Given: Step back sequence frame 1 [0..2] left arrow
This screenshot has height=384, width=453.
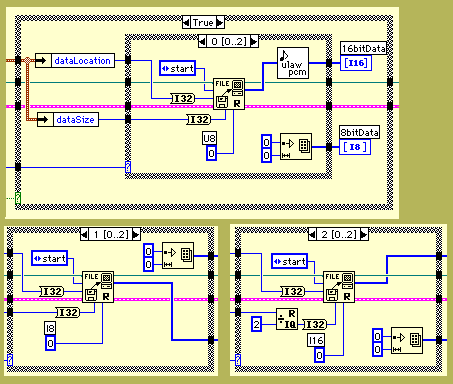Looking at the screenshot, I should coord(85,234).
